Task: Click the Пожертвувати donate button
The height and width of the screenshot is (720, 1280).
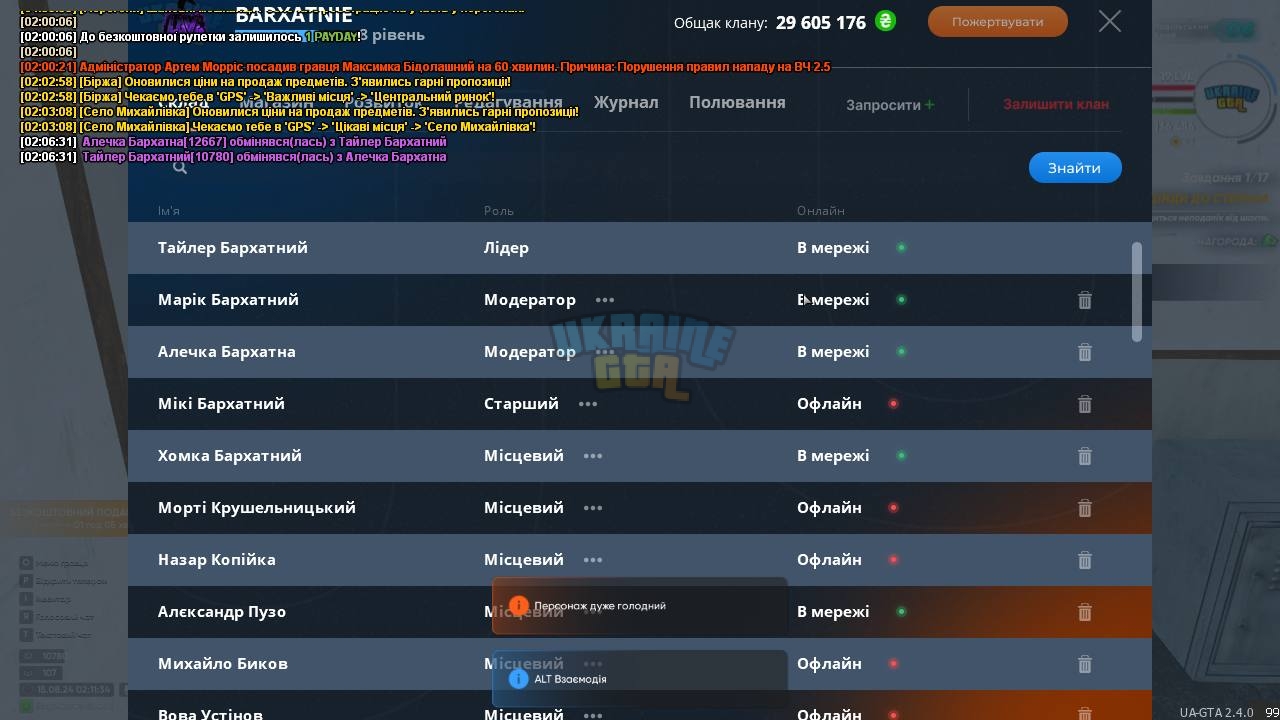Action: [x=997, y=22]
